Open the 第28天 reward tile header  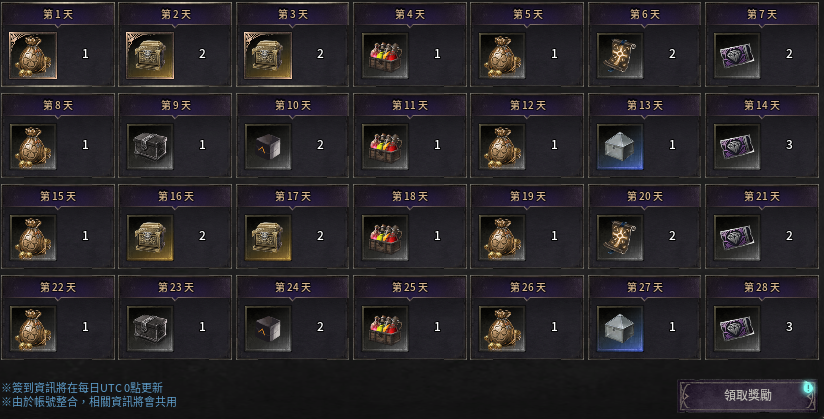pos(762,287)
